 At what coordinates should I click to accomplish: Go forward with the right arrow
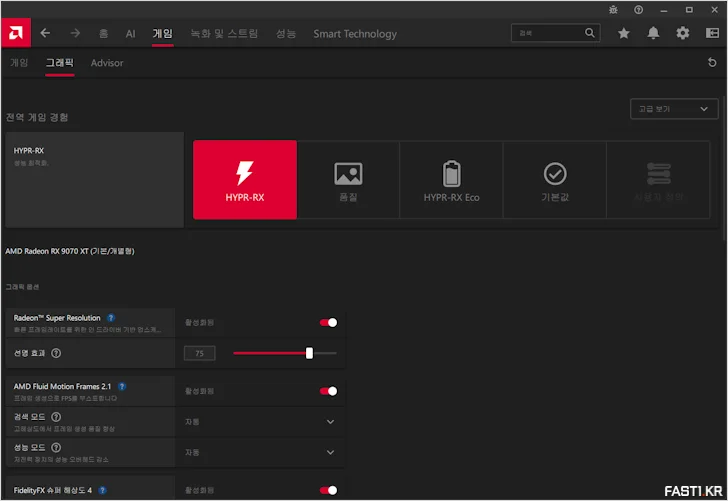pyautogui.click(x=75, y=33)
